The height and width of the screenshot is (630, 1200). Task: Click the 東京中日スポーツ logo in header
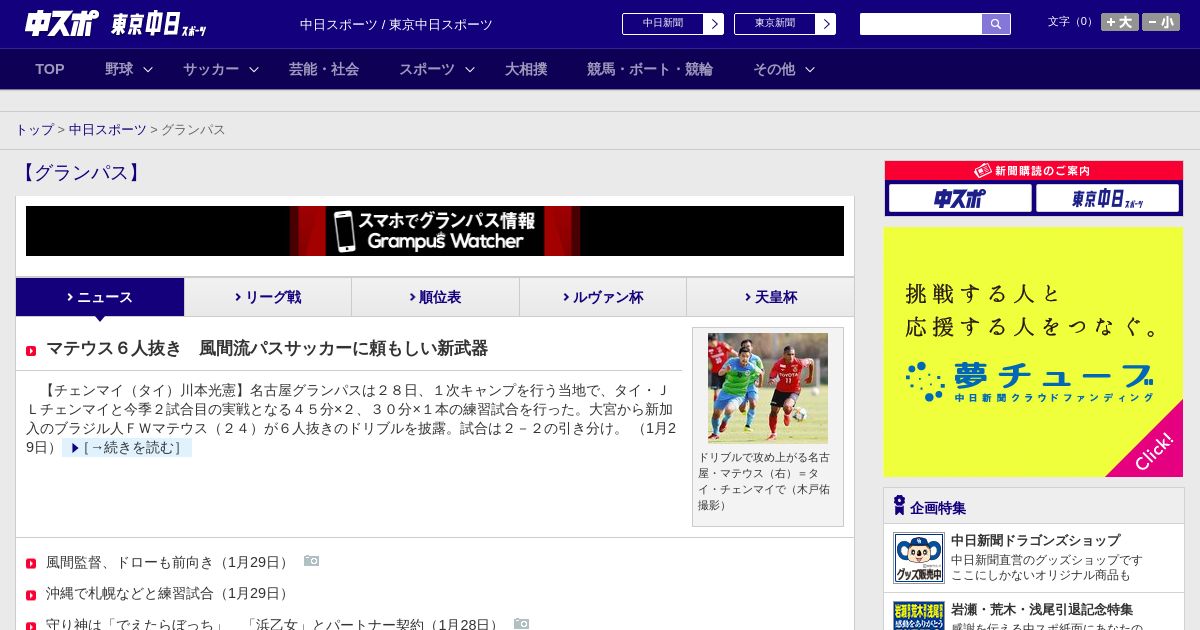click(158, 24)
